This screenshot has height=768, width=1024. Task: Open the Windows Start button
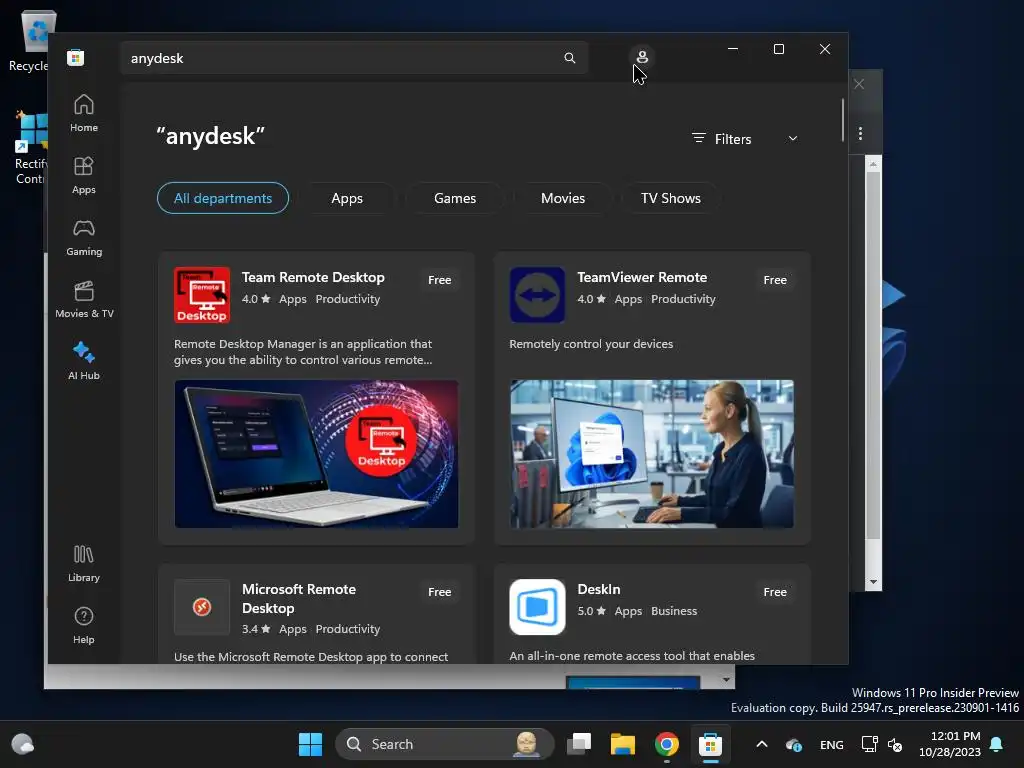pos(310,744)
